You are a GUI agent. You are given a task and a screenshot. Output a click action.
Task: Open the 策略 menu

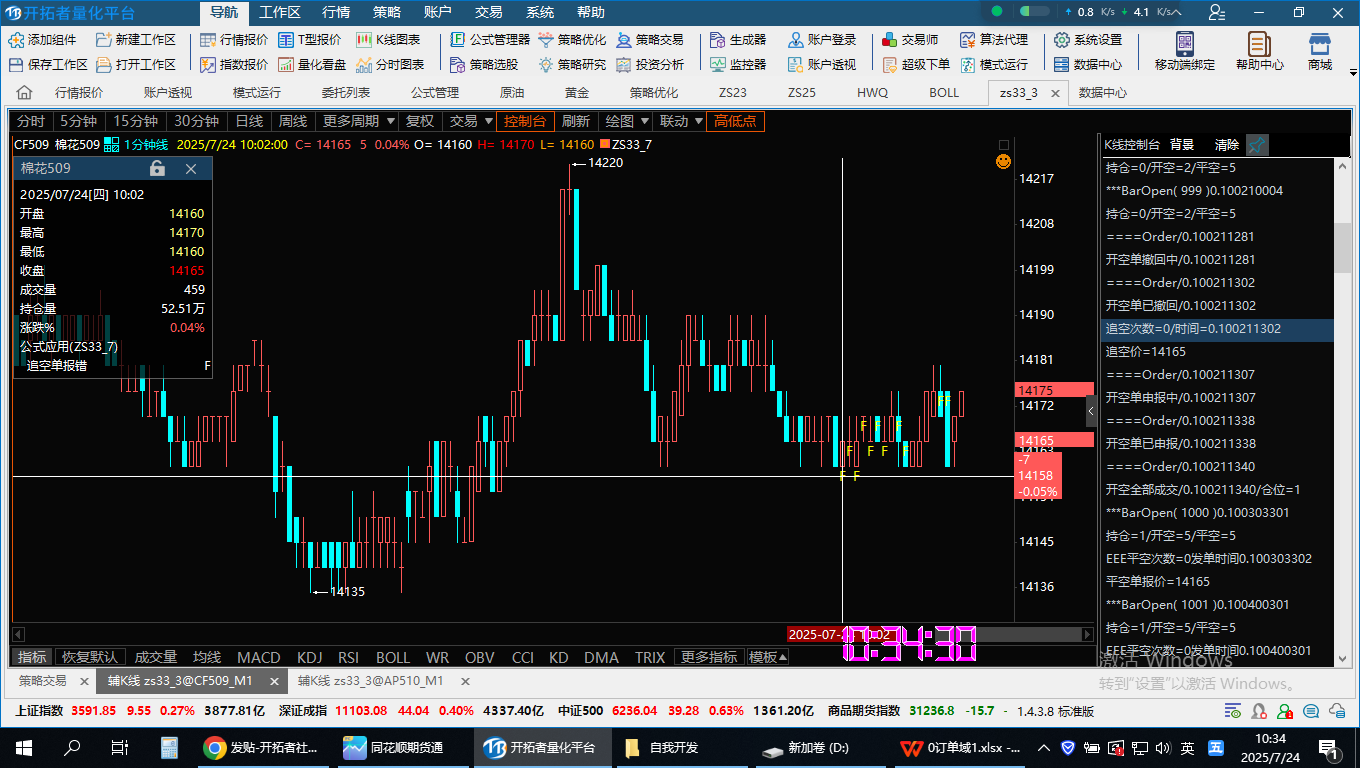pos(387,12)
